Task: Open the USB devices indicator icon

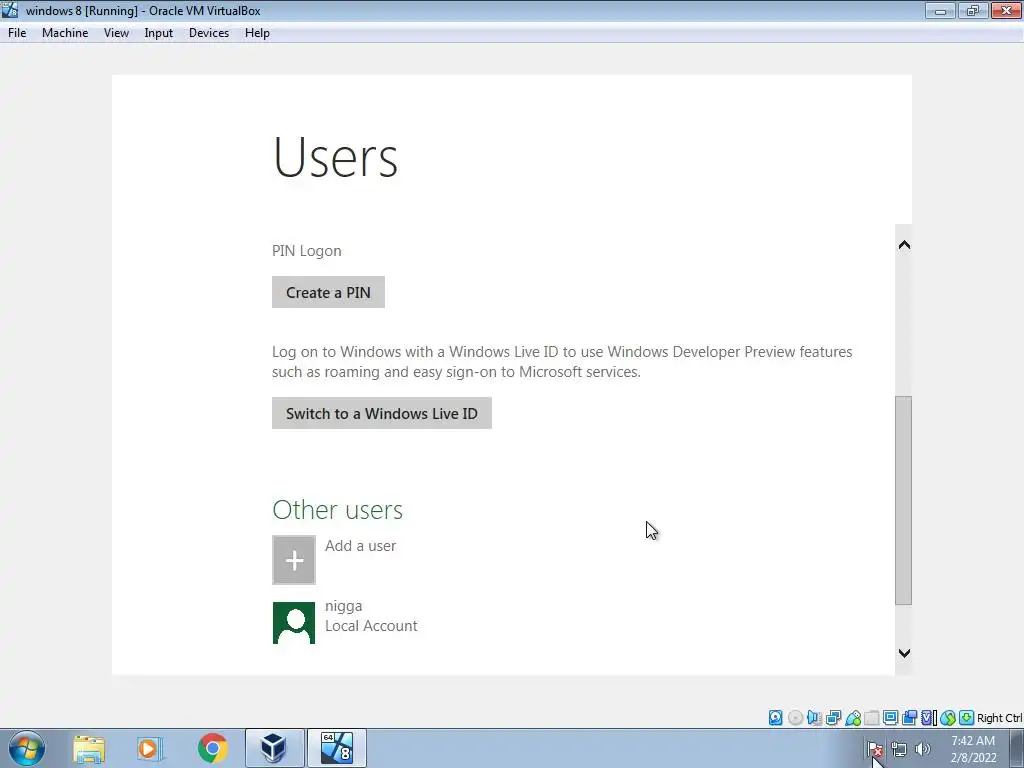Action: pyautogui.click(x=853, y=718)
